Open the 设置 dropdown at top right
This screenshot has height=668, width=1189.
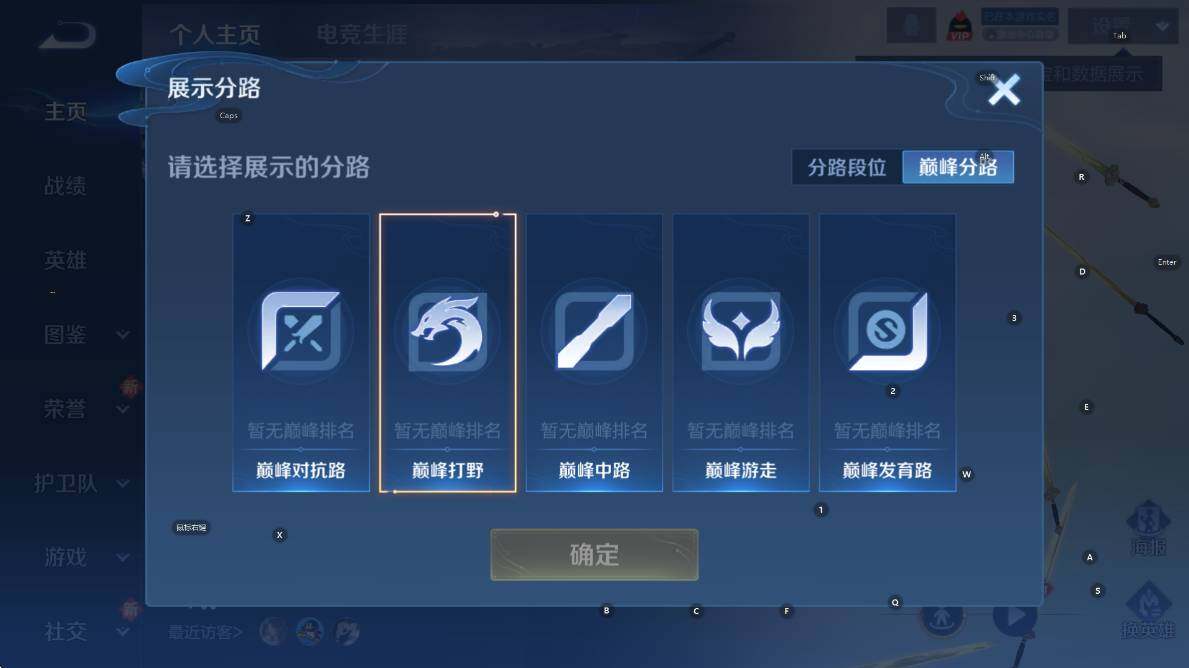coord(1122,27)
